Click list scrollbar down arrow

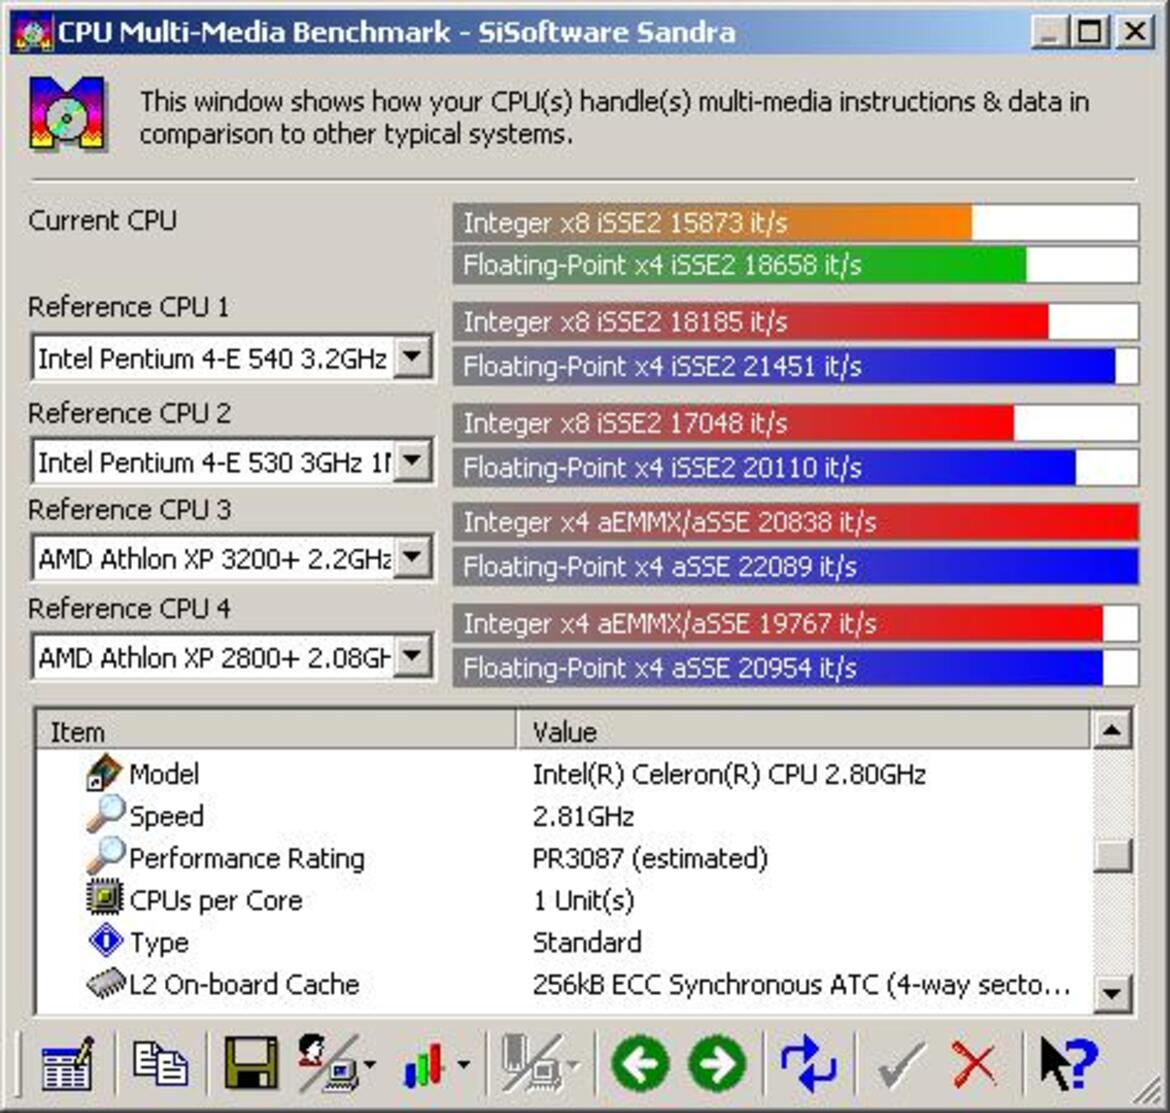[x=1112, y=993]
